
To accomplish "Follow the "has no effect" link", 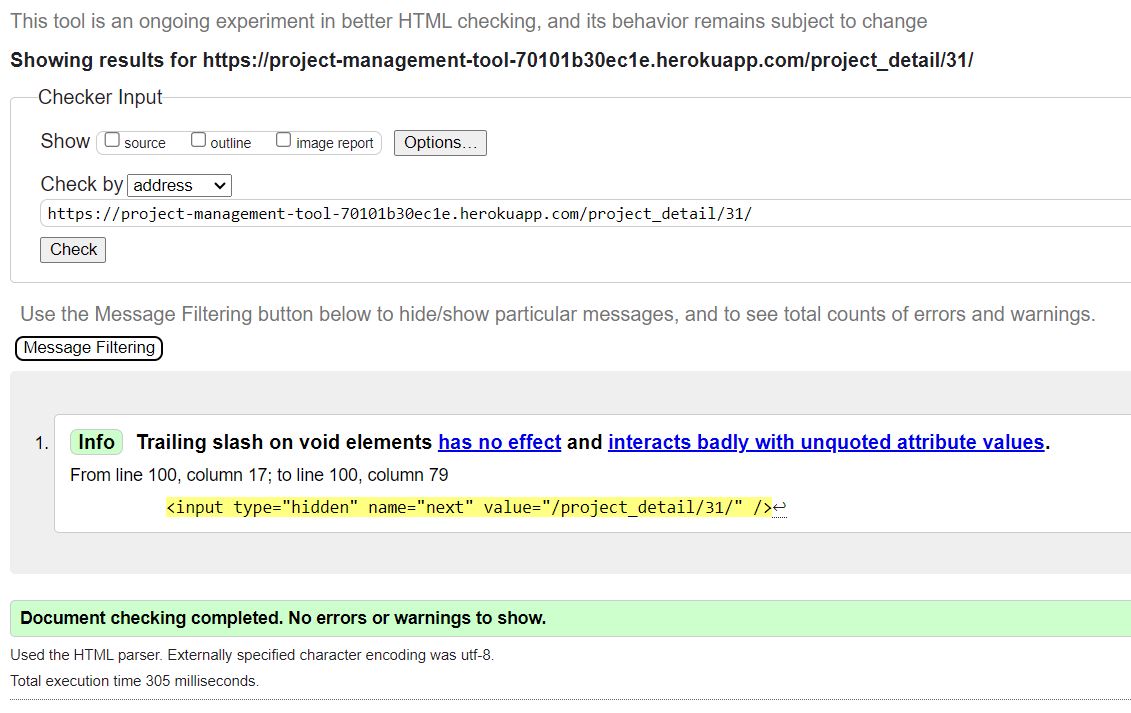I will click(499, 442).
